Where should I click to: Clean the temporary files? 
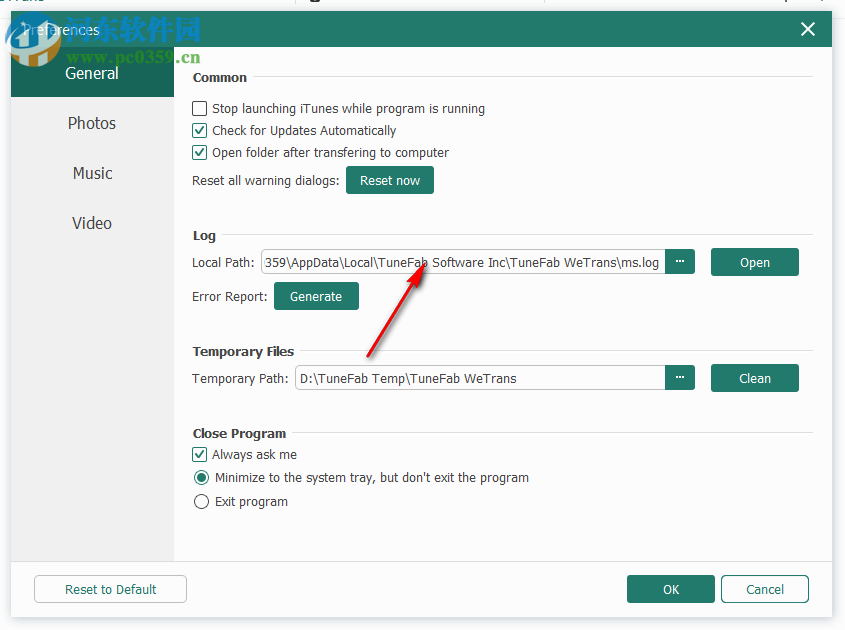pos(754,378)
